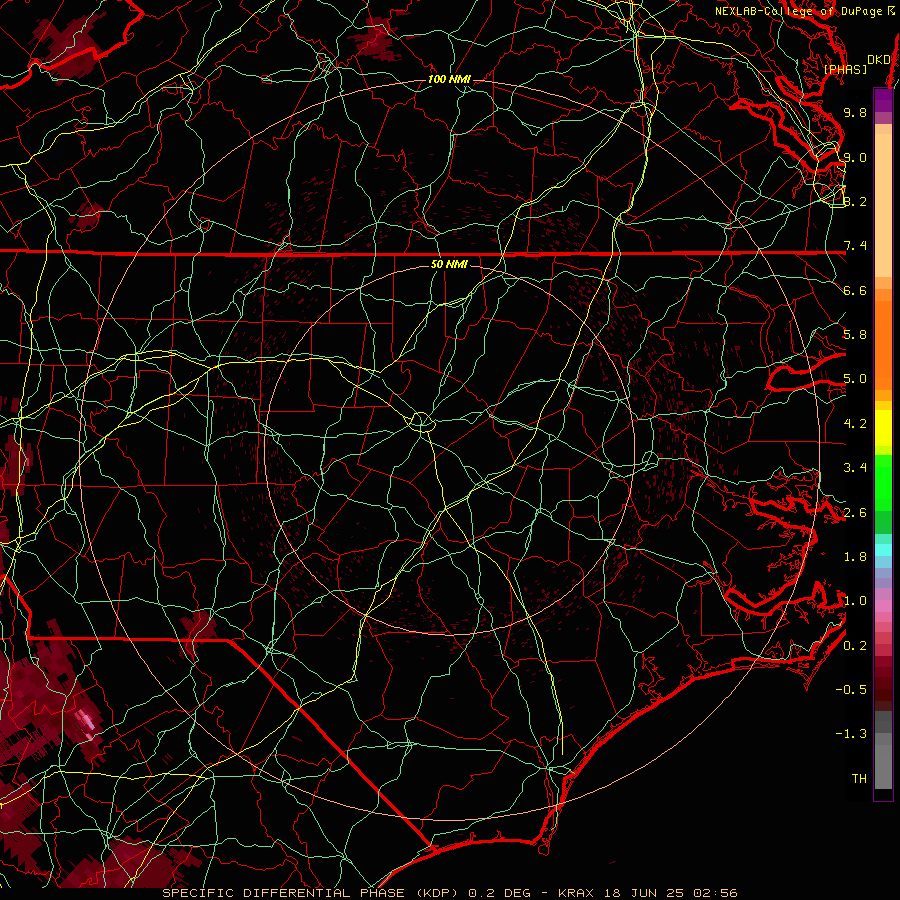Click the bright pink KDP echo core in the southwest
This screenshot has height=900, width=900.
click(87, 720)
